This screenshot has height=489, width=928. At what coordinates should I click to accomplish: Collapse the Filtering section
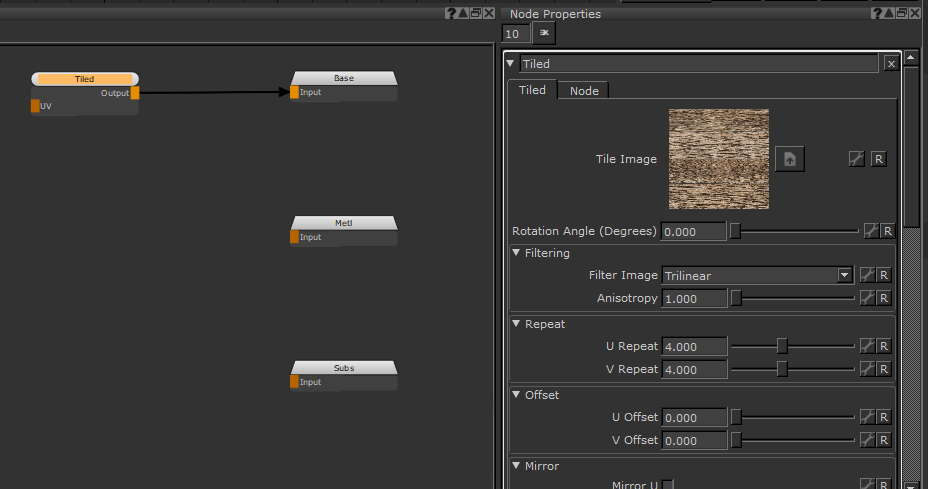517,253
